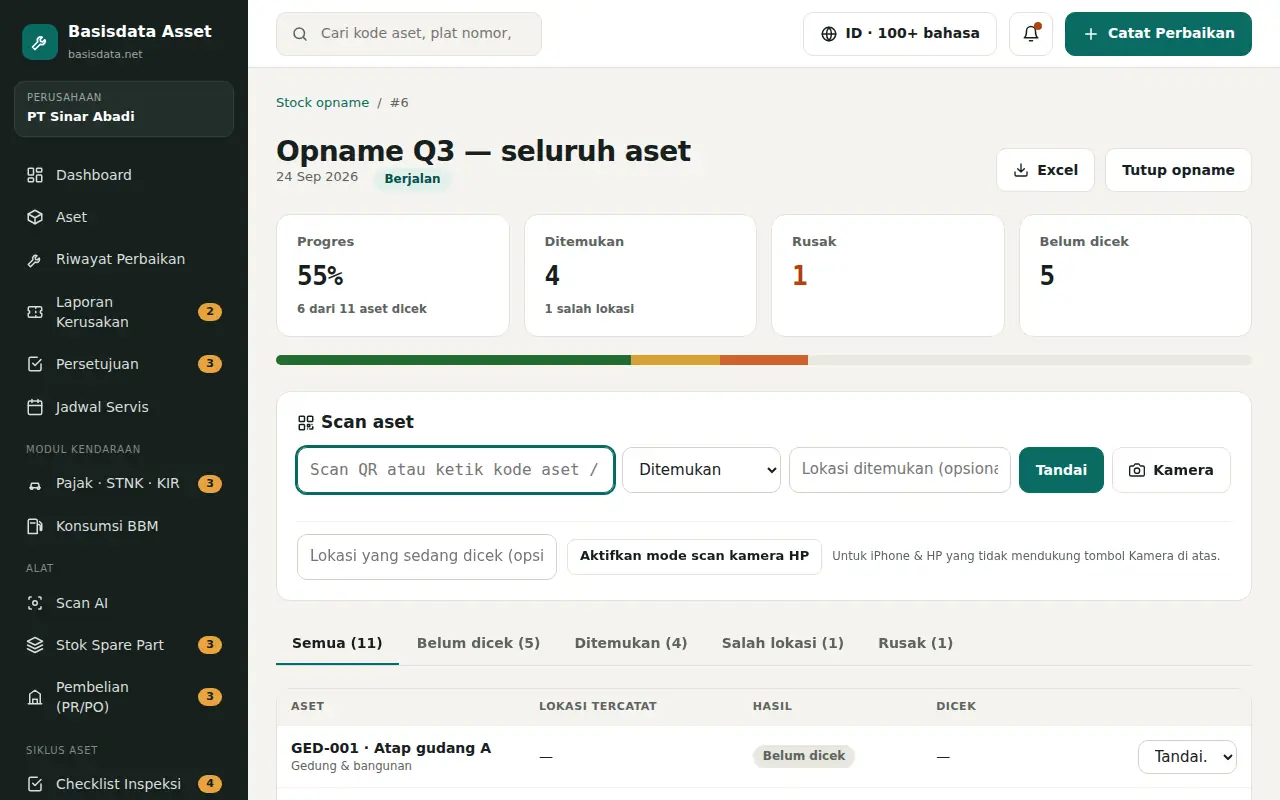Go to Aset in sidebar
The image size is (1280, 800).
[x=124, y=217]
